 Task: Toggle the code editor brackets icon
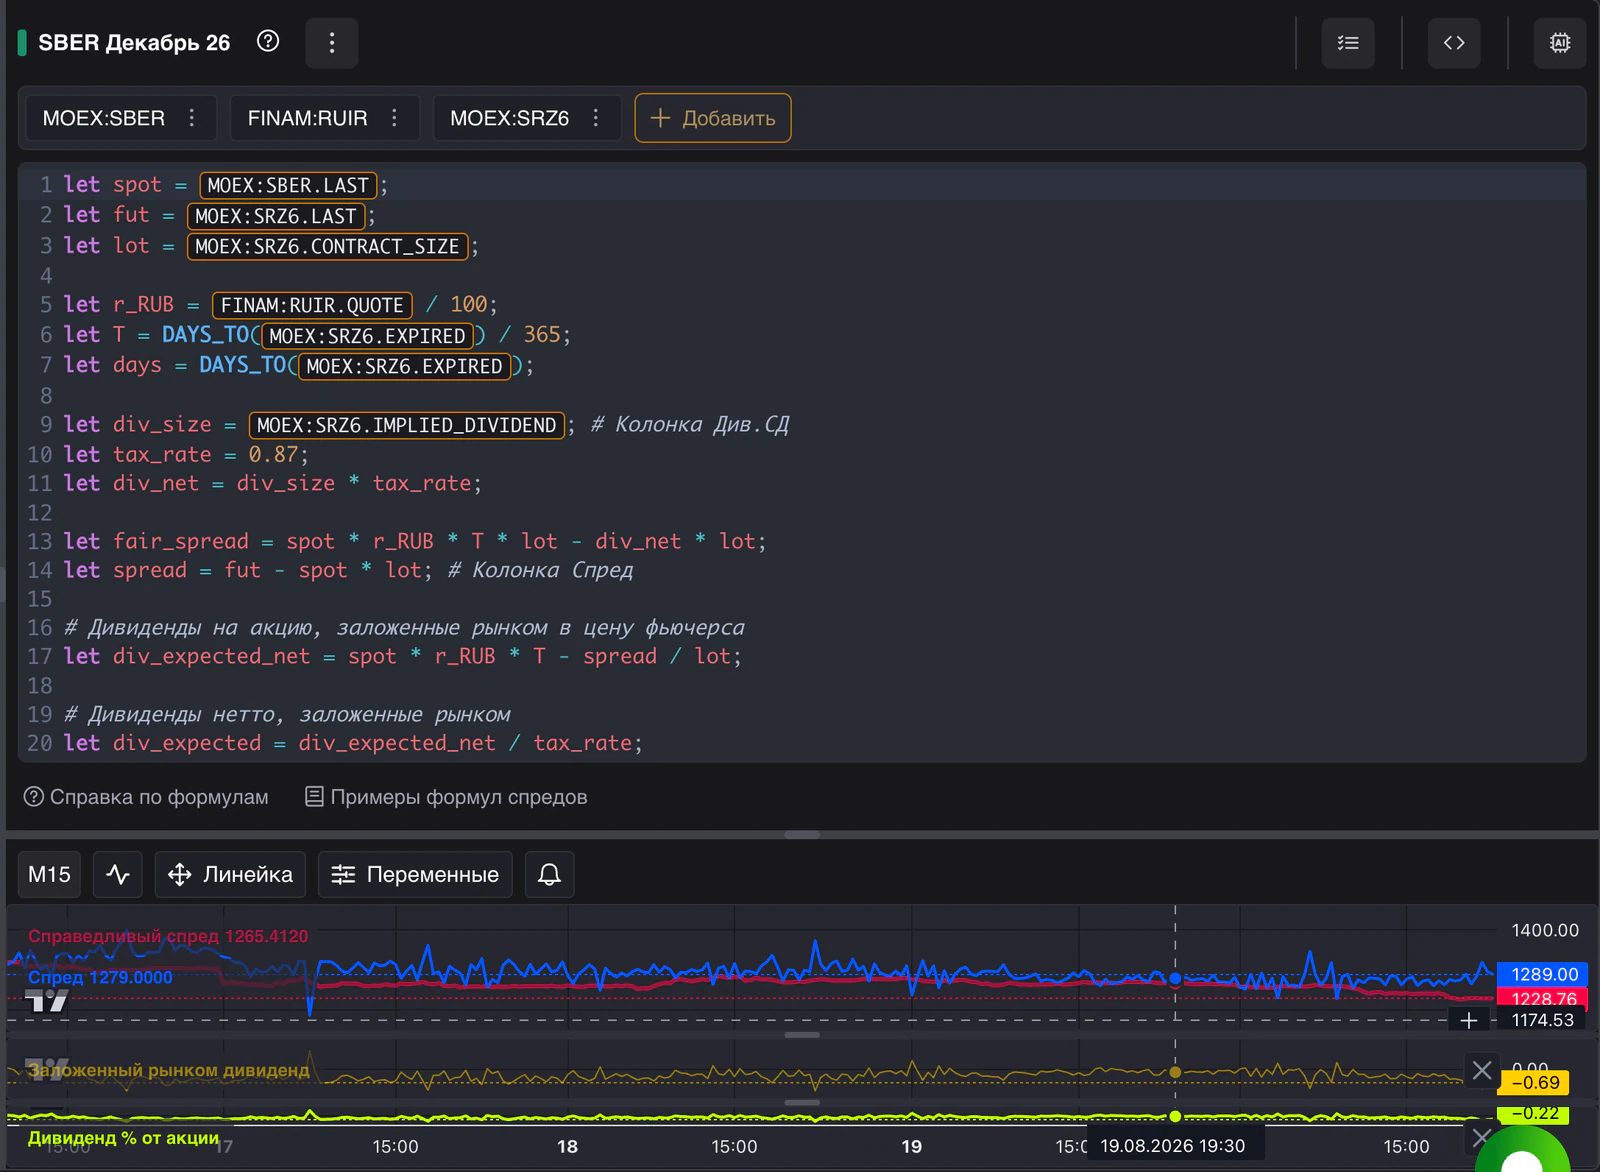pos(1454,42)
